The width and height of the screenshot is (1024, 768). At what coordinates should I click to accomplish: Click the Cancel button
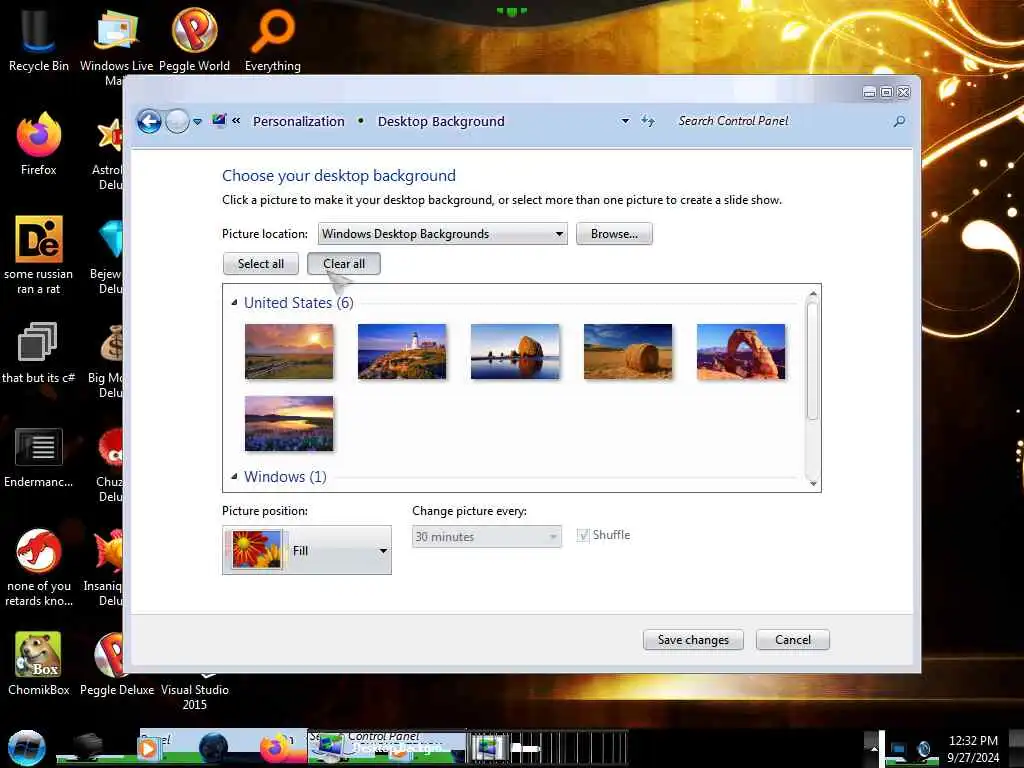[793, 640]
